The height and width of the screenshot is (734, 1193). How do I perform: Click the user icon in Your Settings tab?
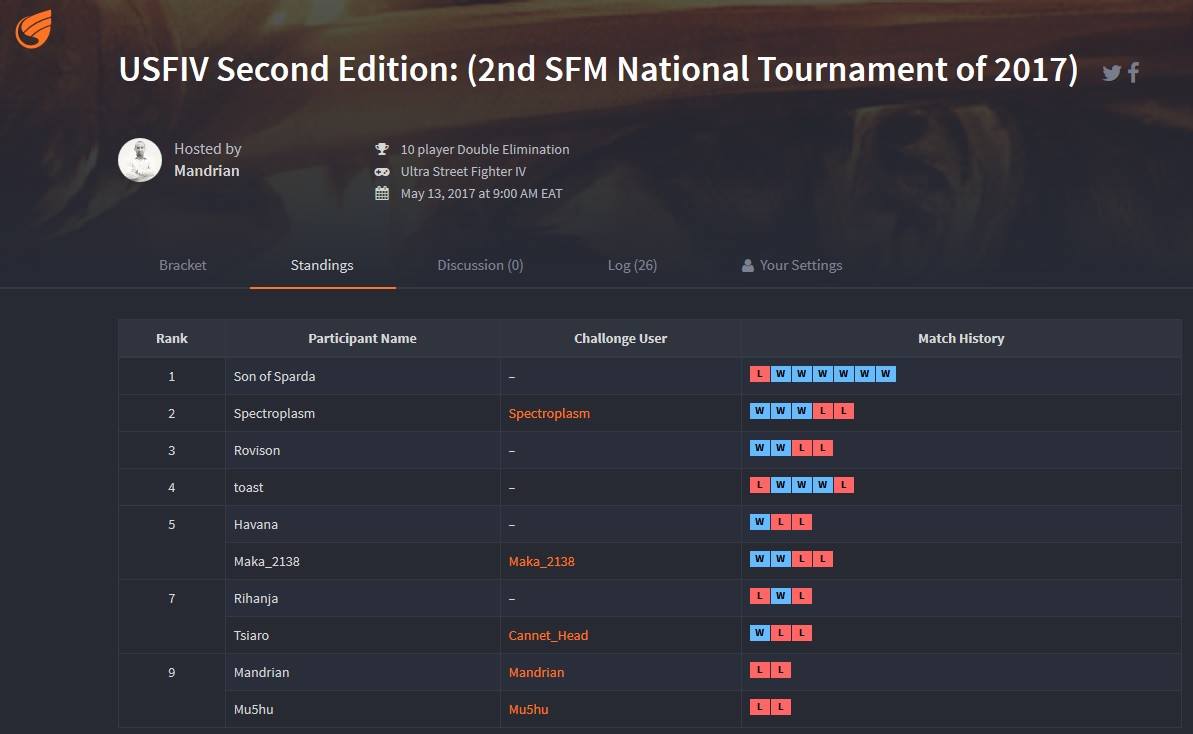click(x=748, y=265)
